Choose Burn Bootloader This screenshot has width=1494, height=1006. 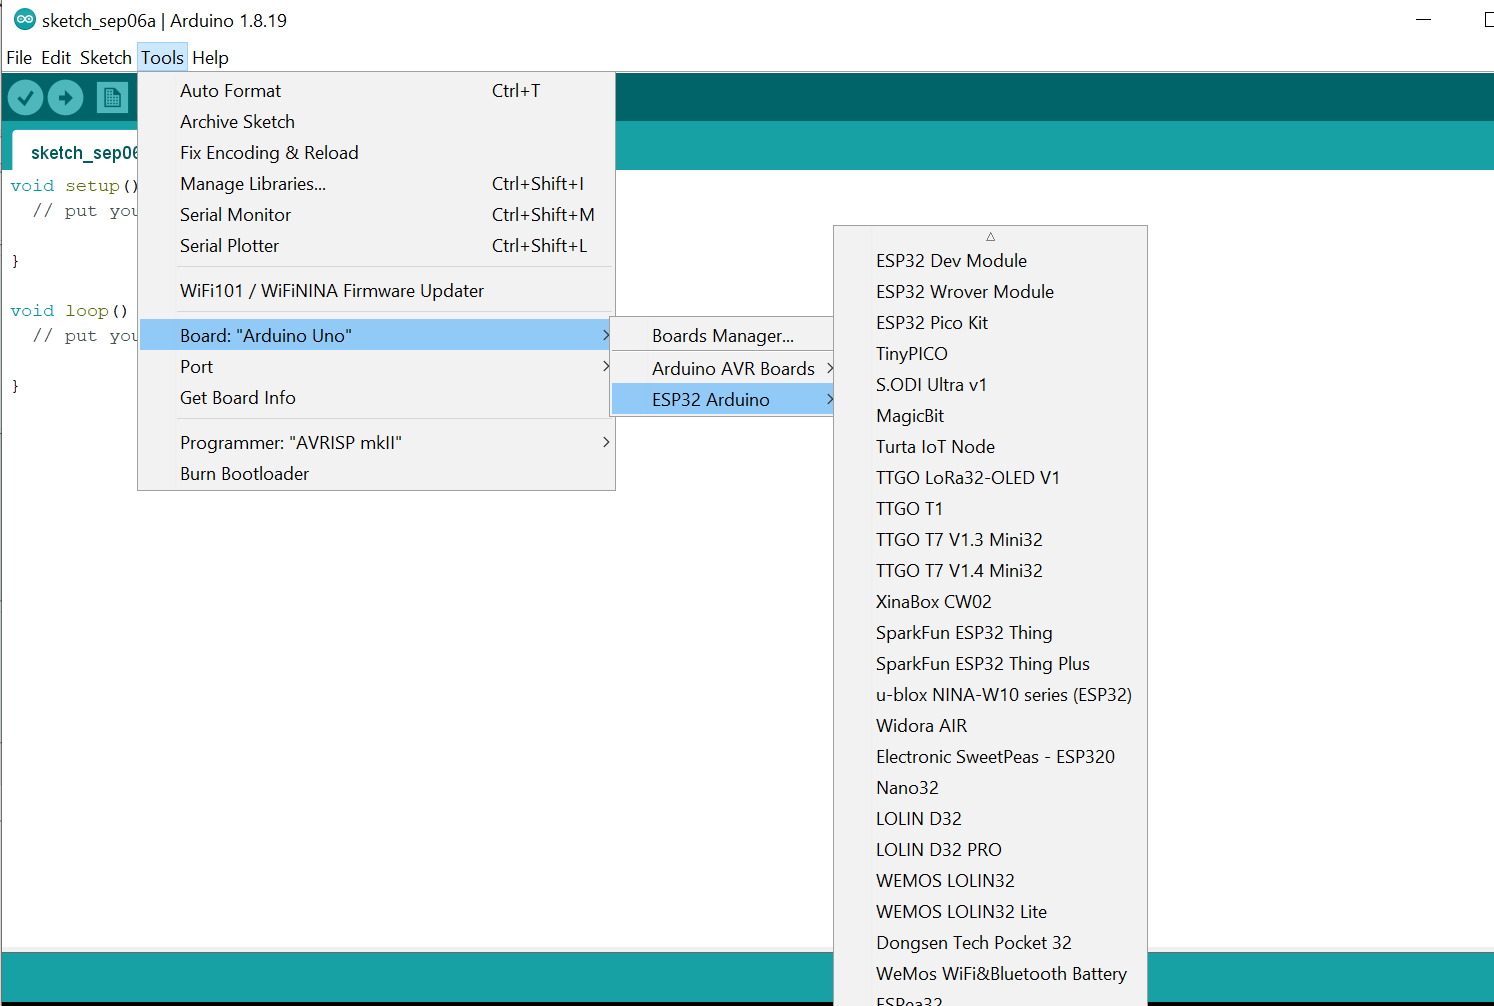coord(244,473)
